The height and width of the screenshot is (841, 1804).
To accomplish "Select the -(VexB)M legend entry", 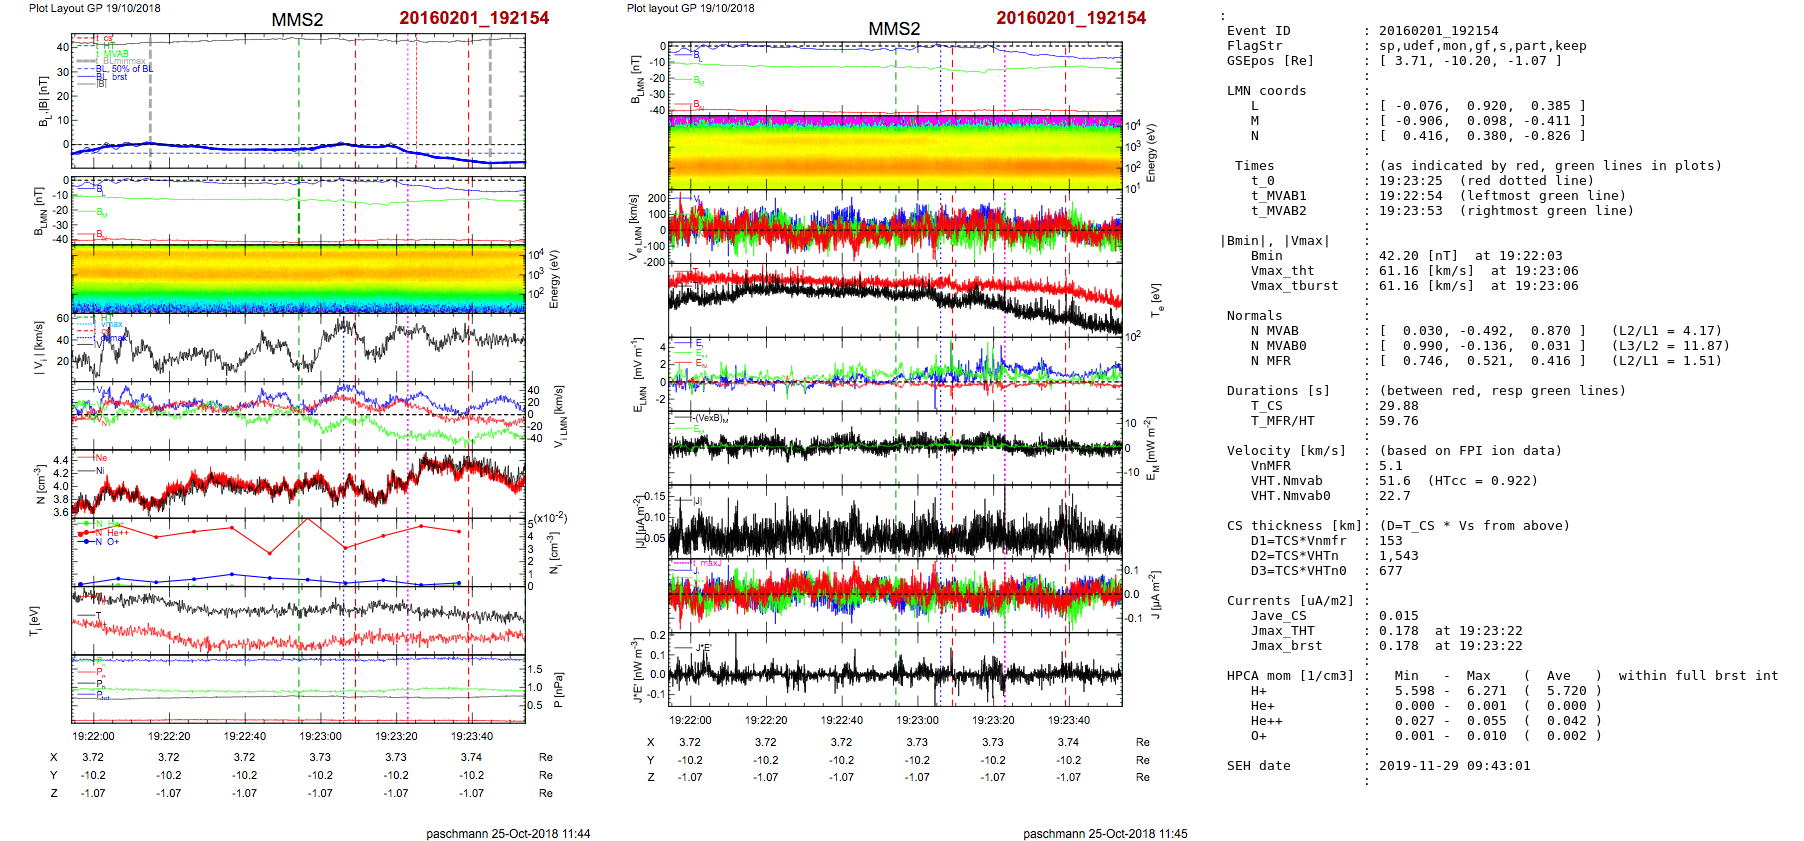I will tap(710, 418).
